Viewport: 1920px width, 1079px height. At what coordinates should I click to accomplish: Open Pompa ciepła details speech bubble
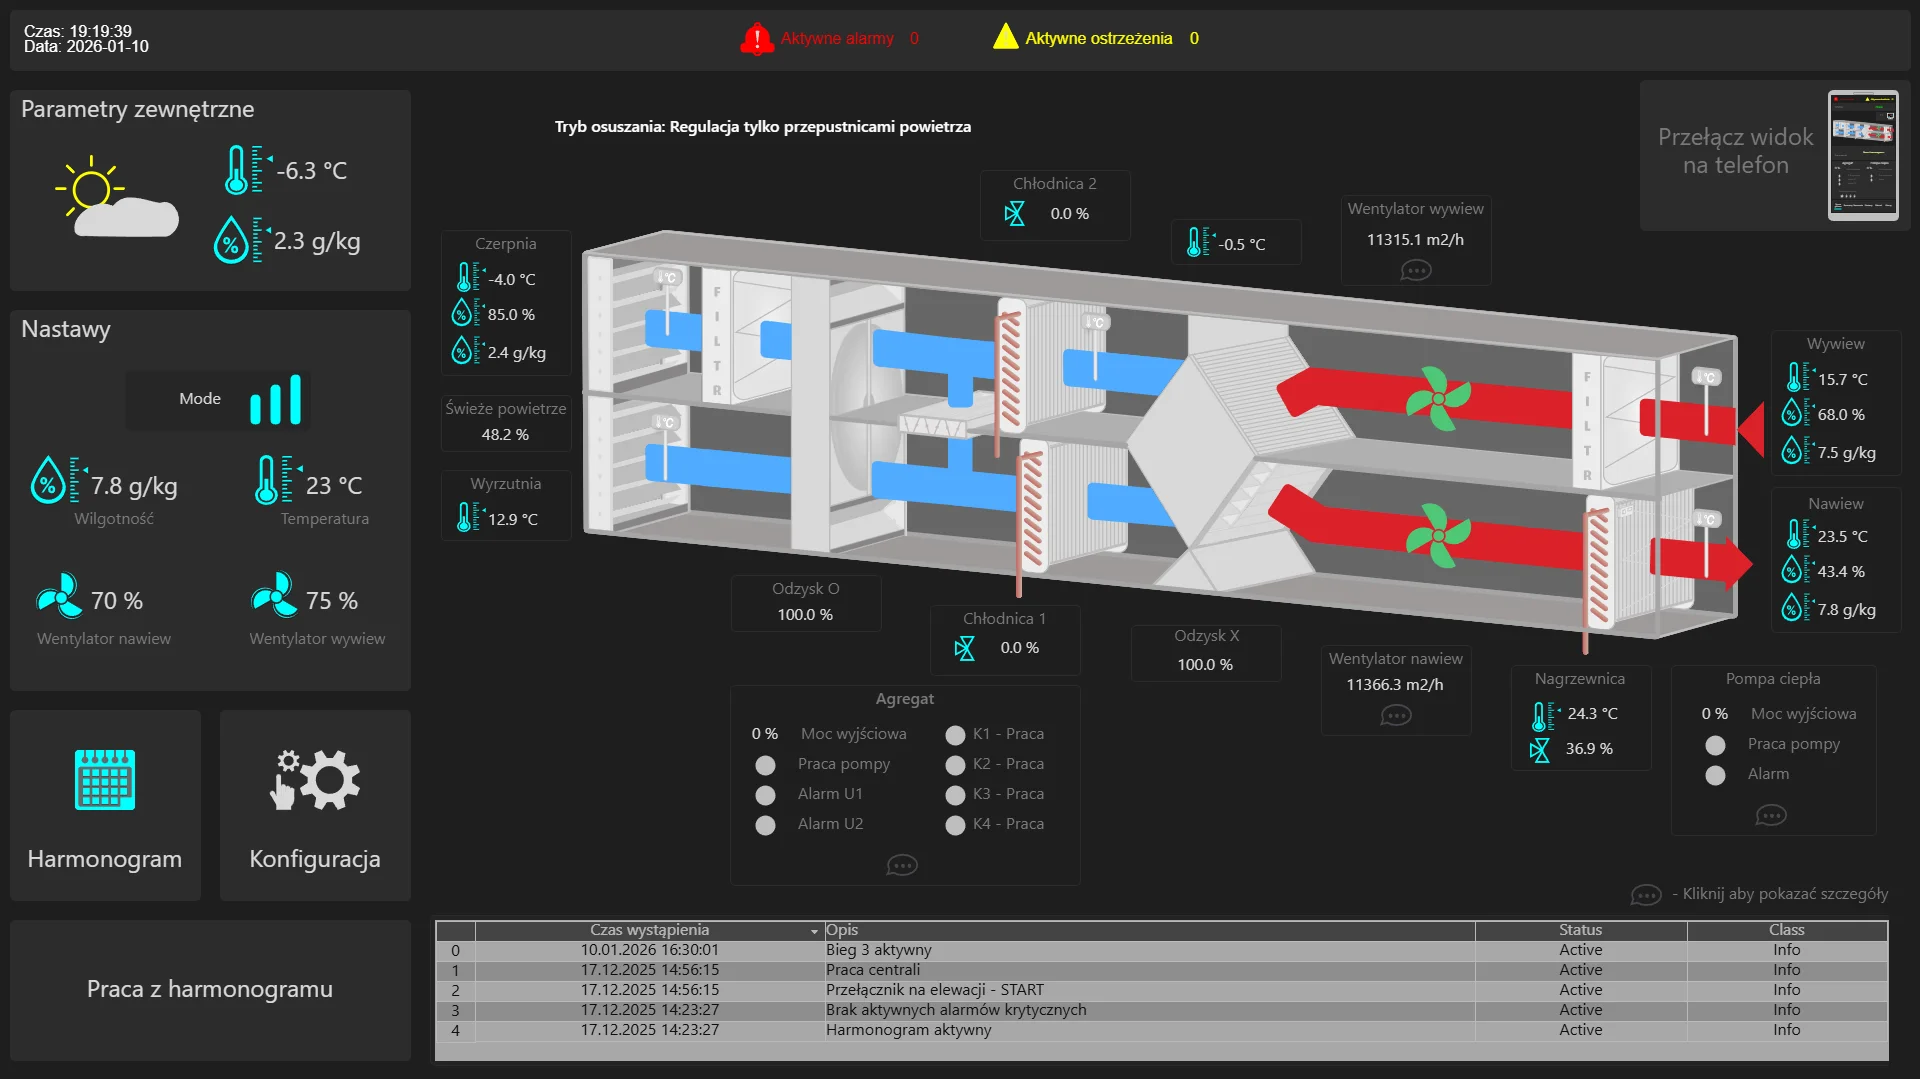pyautogui.click(x=1770, y=816)
